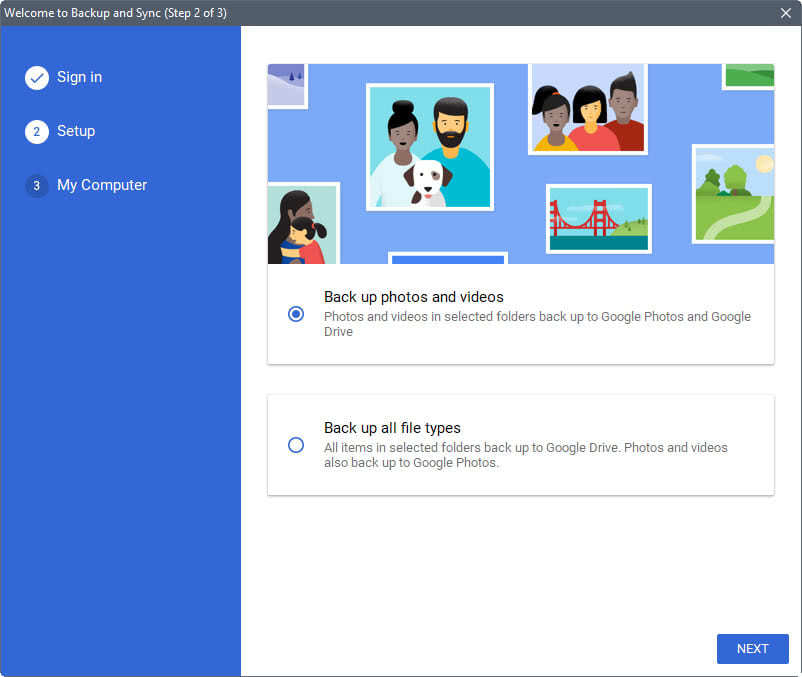
Task: Click the Sign in checkmark icon
Action: coord(37,78)
